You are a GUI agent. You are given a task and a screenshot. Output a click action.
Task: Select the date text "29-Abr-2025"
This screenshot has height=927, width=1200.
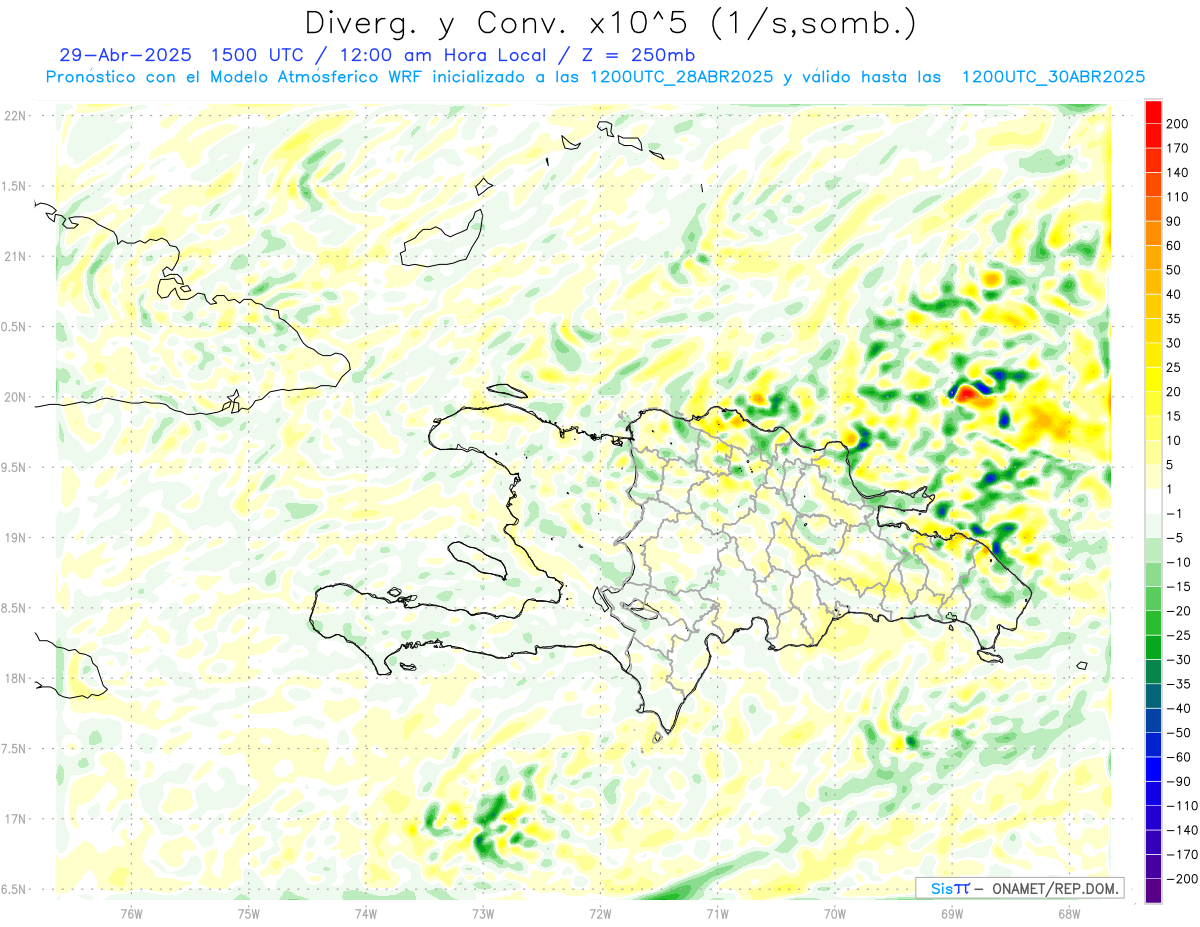125,55
